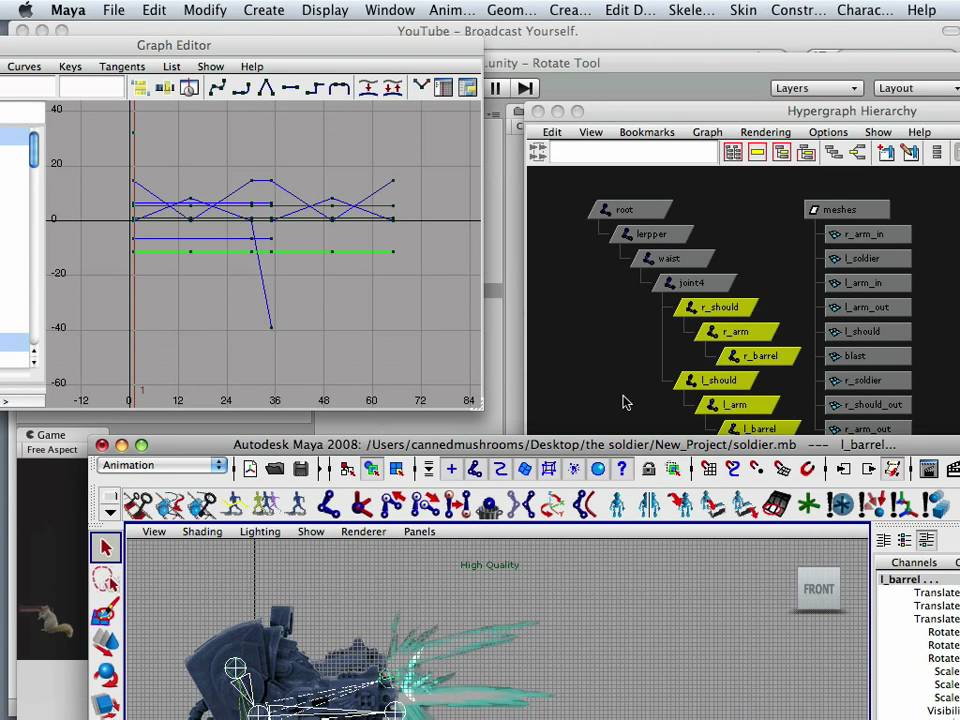Toggle the Snap to Curves icon
960x720 pixels.
click(x=733, y=469)
